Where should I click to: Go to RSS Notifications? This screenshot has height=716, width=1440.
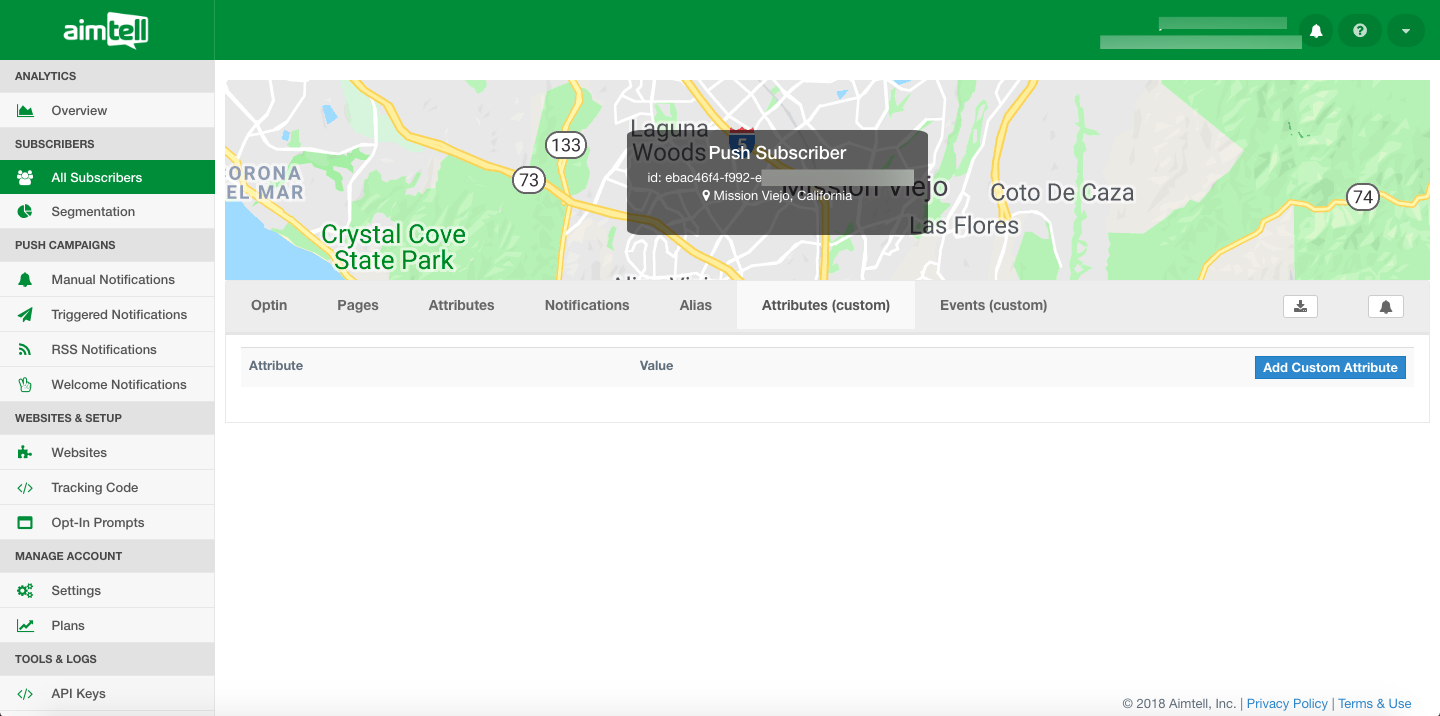[x=104, y=350]
